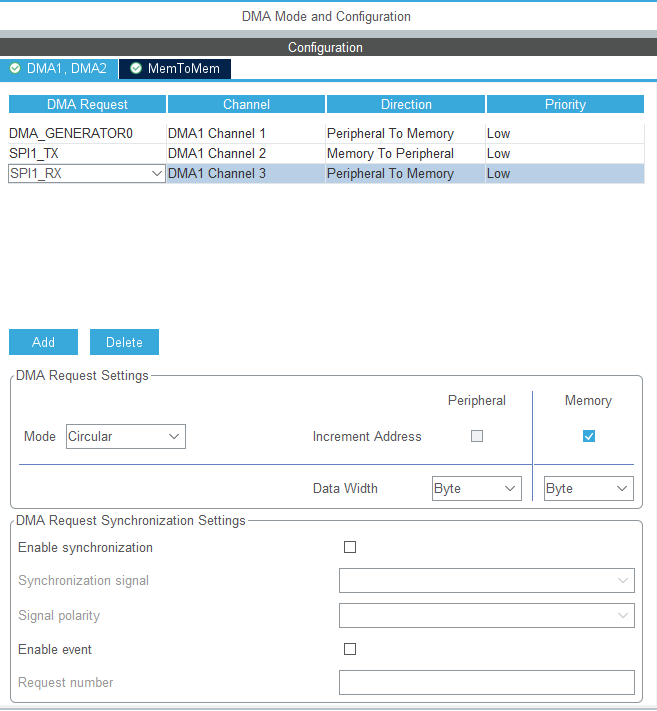Click the DMA Request column header
This screenshot has height=711, width=657.
coord(87,104)
